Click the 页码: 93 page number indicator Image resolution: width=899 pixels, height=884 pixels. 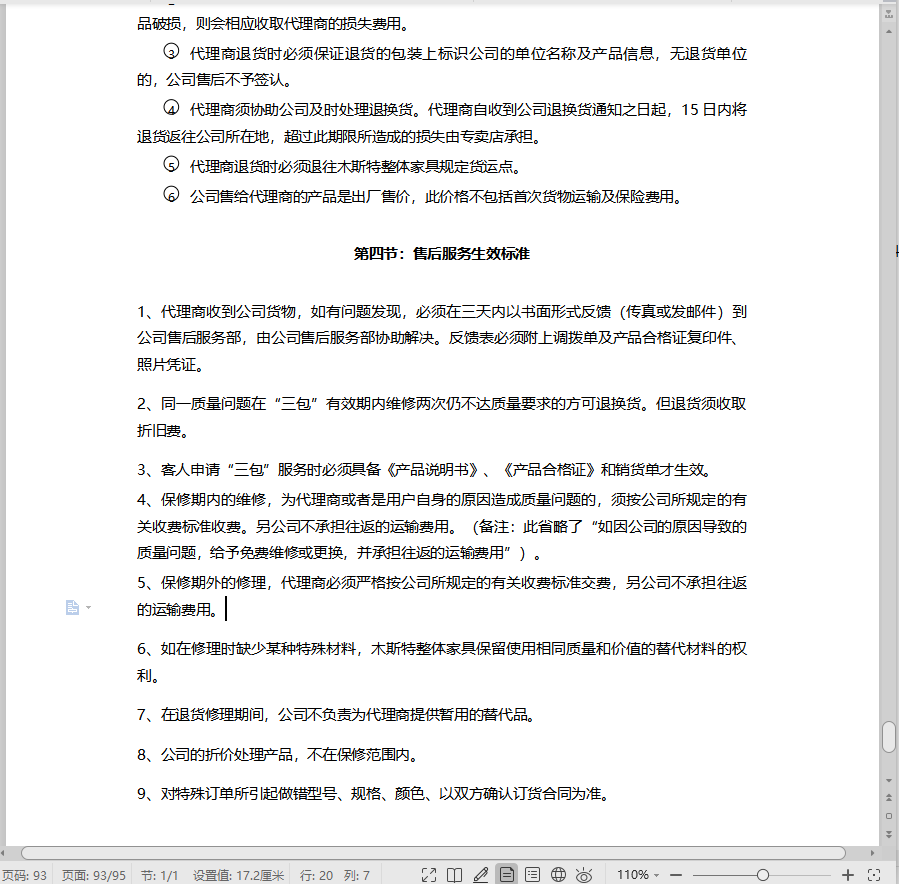click(x=25, y=875)
